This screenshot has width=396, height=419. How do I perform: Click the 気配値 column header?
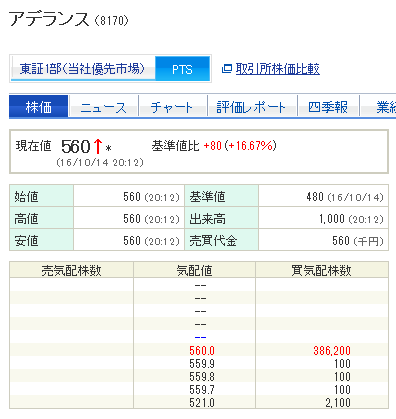[x=194, y=270]
